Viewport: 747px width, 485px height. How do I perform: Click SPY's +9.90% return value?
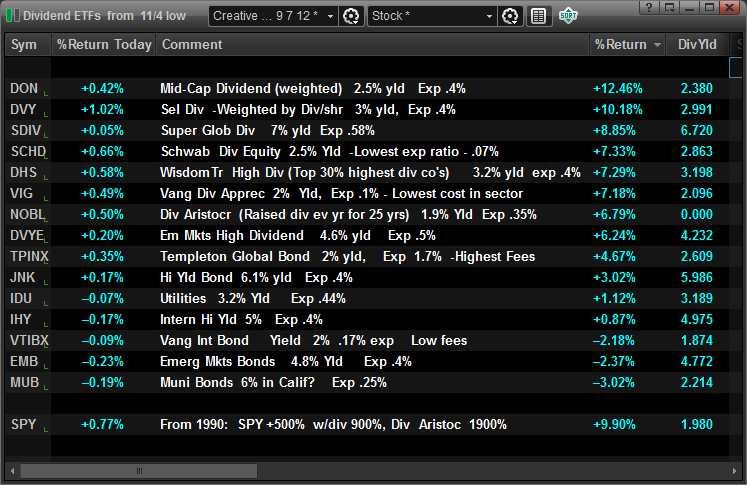[x=614, y=424]
